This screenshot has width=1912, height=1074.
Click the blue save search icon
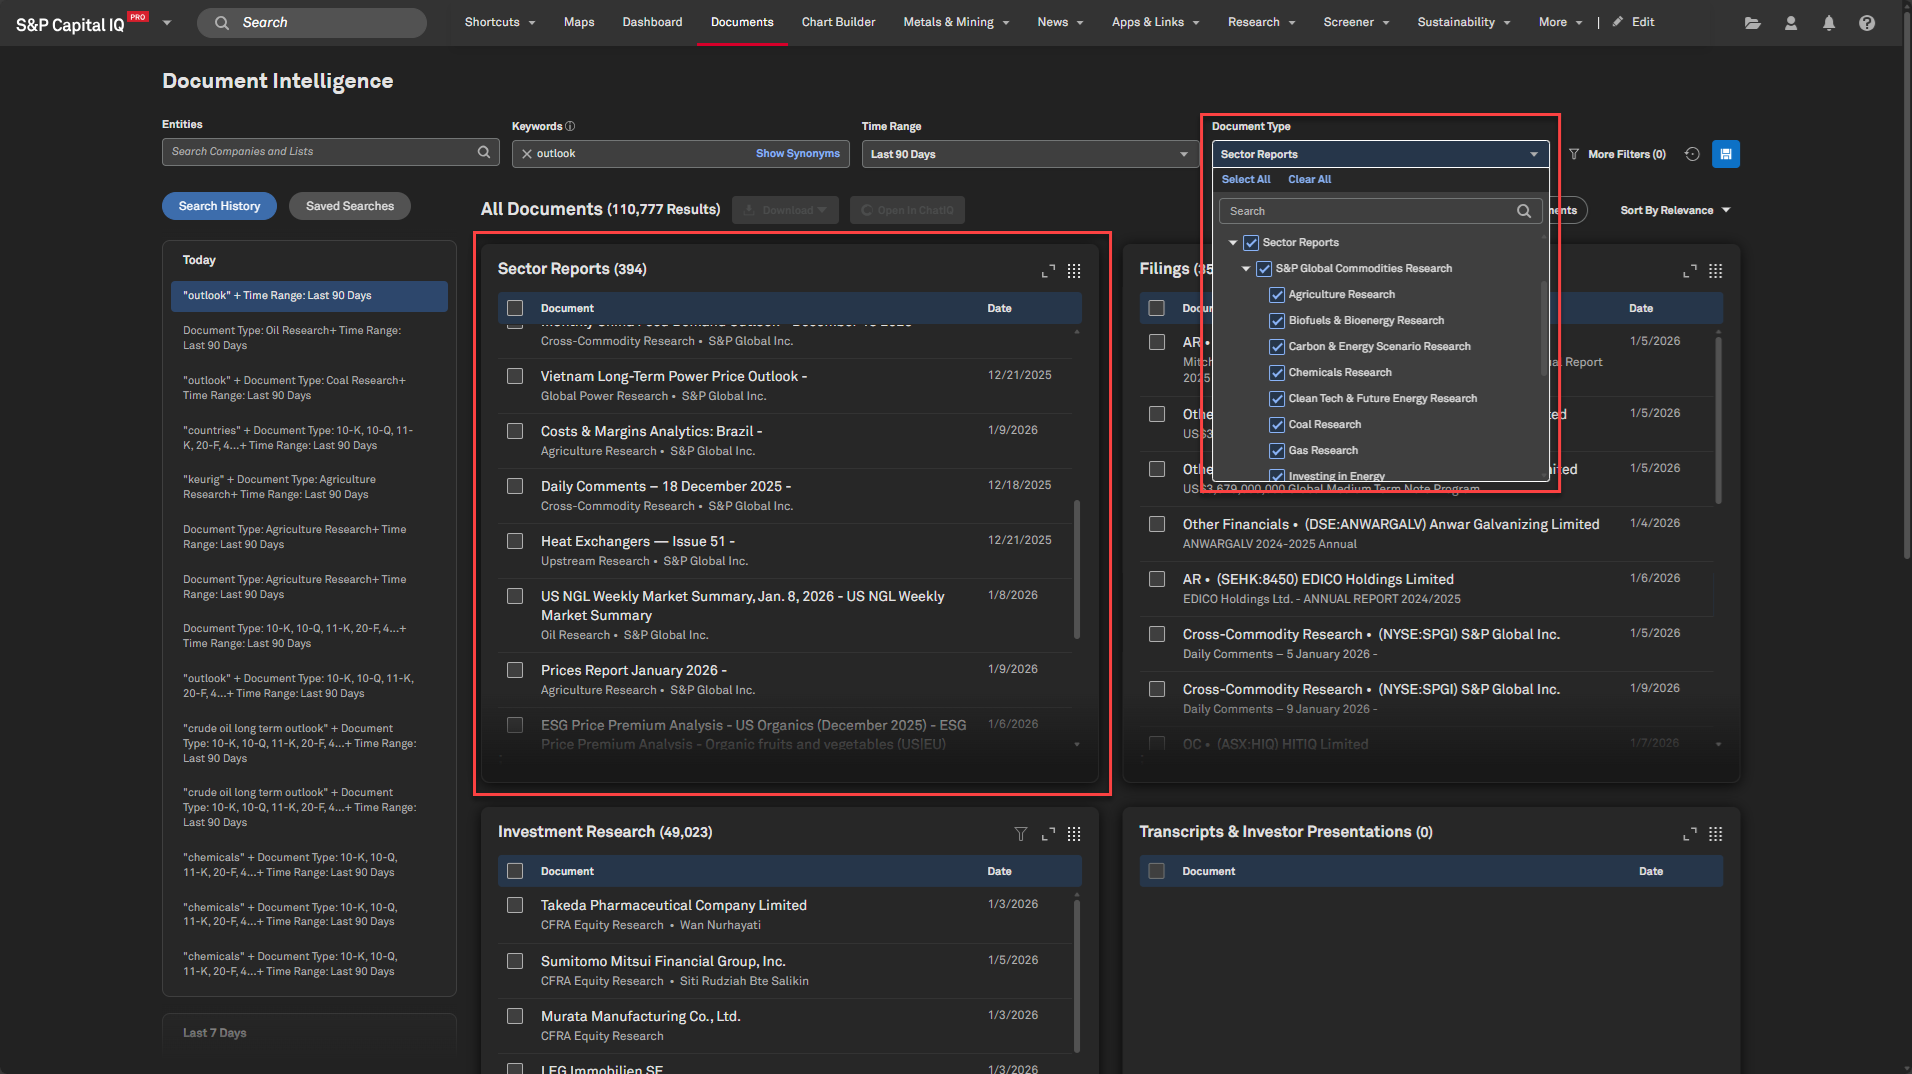[x=1725, y=154]
